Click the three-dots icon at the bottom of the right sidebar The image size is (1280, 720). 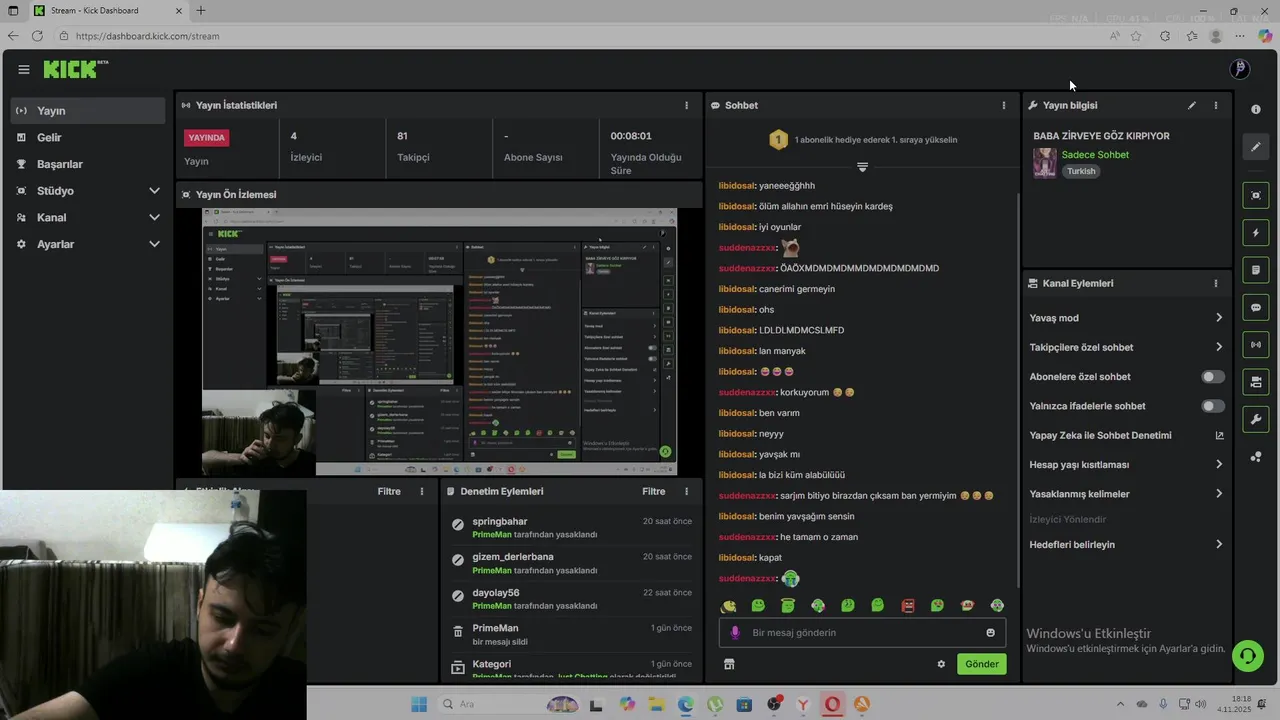[x=1256, y=457]
